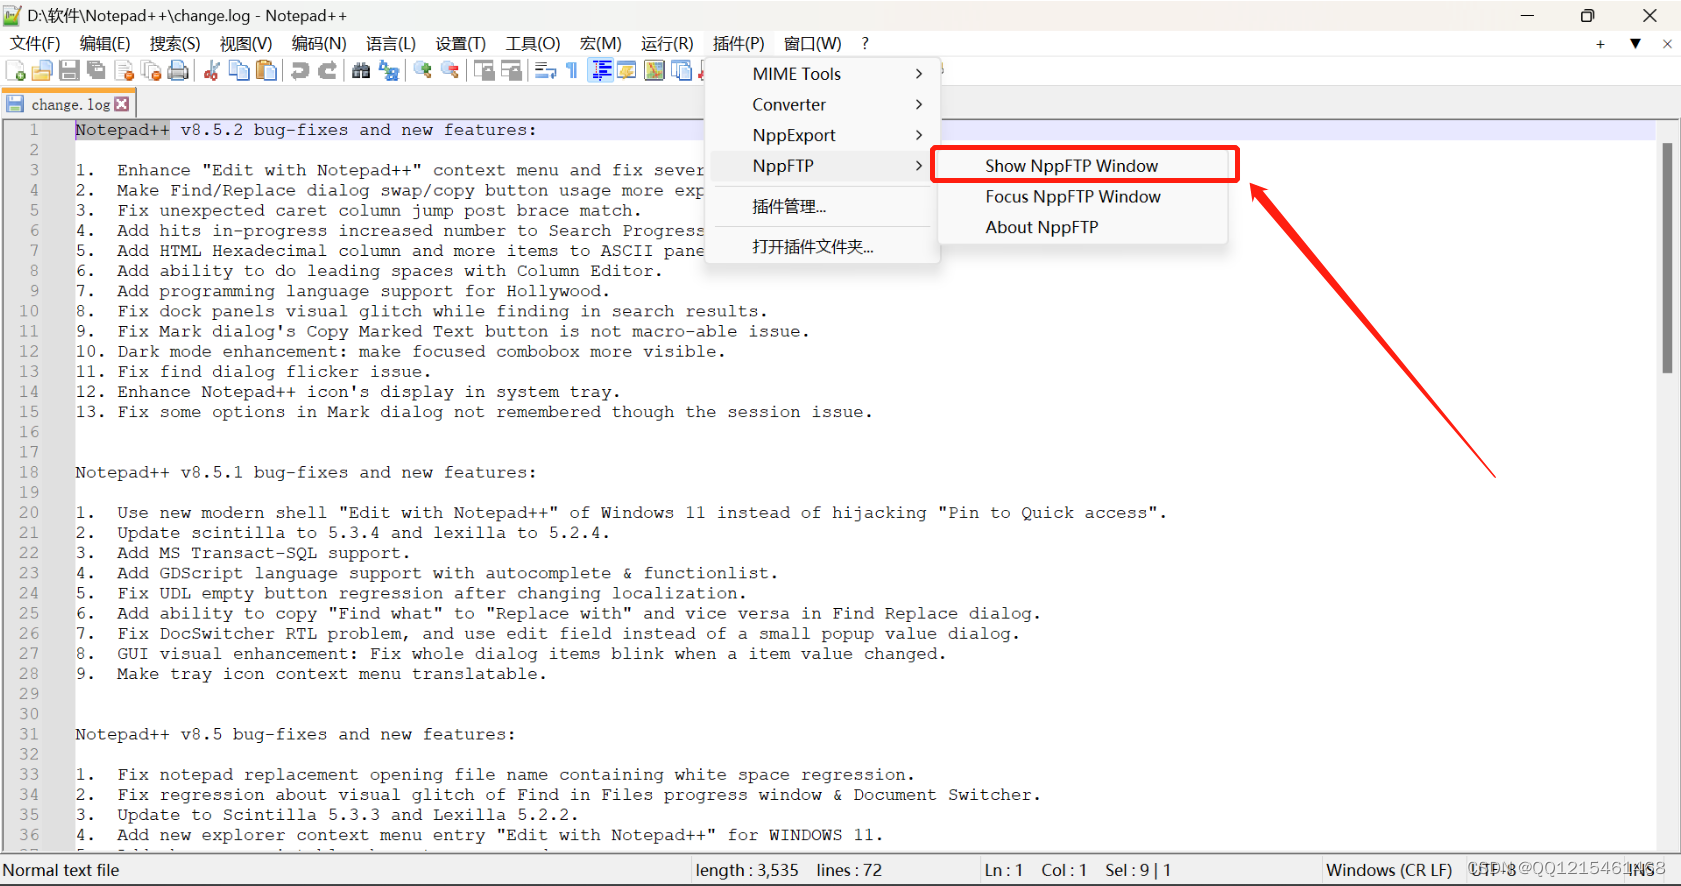Viewport: 1681px width, 886px height.
Task: Open the ? help menu
Action: 865,43
